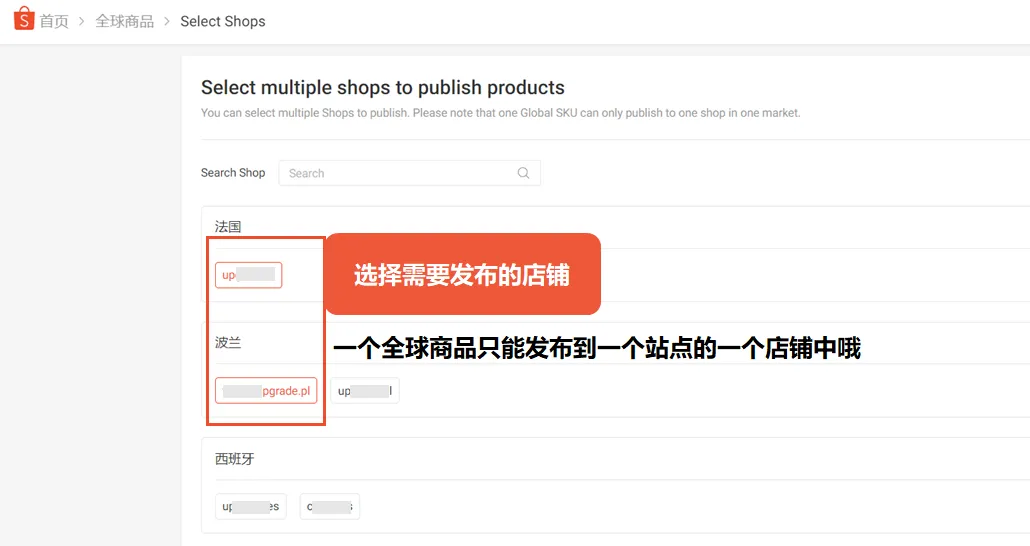The height and width of the screenshot is (546, 1030).
Task: Deselect the France shop starting with up
Action: click(248, 275)
